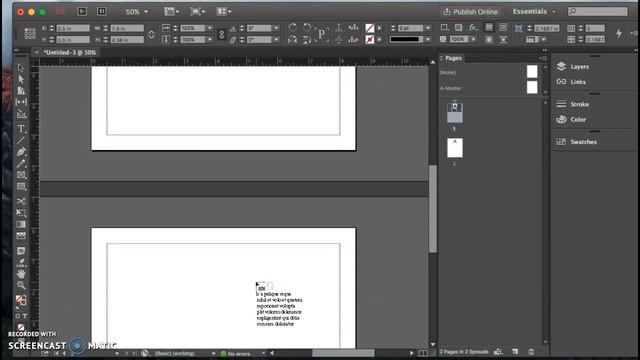Screen dimensions: 640x360
Task: Toggle split layout view button at bottom
Action: (x=423, y=353)
